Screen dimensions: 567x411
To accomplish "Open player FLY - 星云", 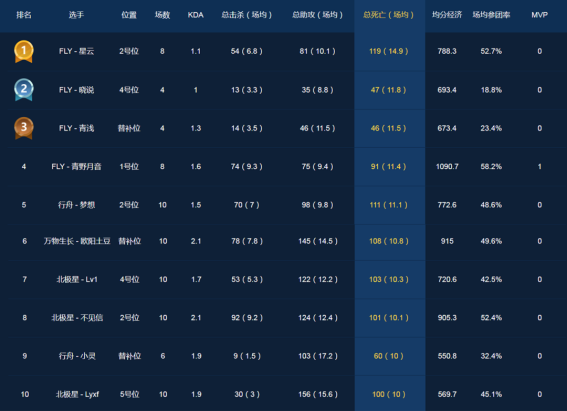I will point(76,51).
